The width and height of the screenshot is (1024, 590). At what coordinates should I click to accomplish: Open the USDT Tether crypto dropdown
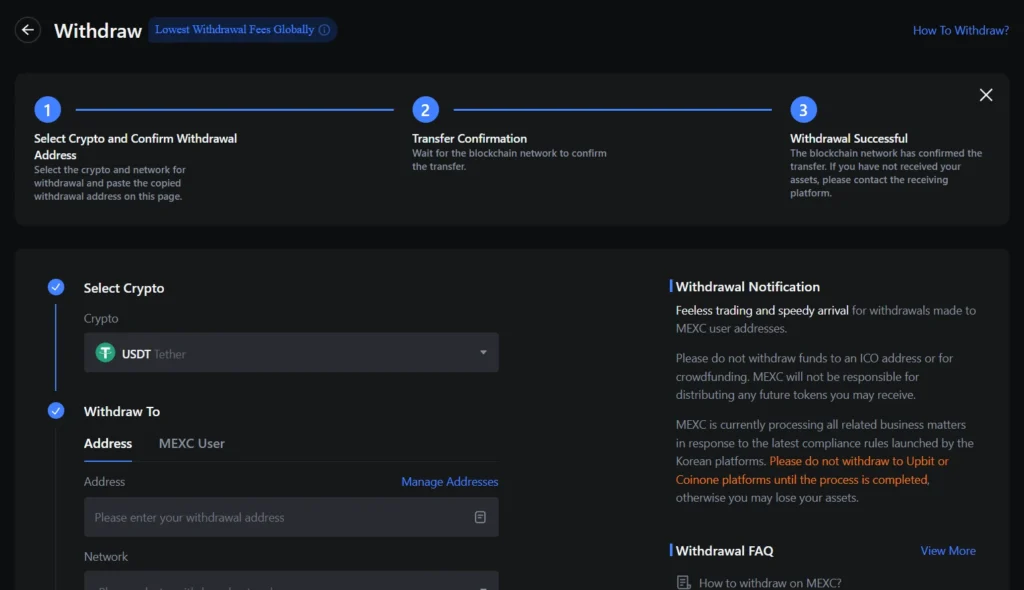[x=291, y=353]
